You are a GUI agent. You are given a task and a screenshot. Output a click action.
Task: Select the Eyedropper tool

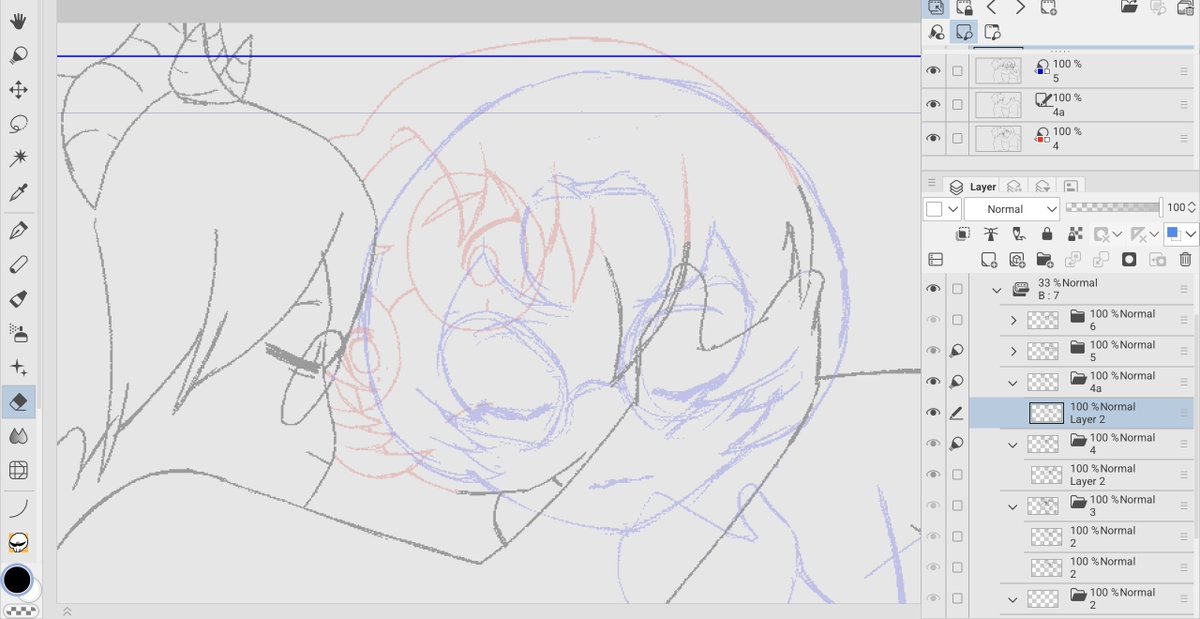pos(18,193)
